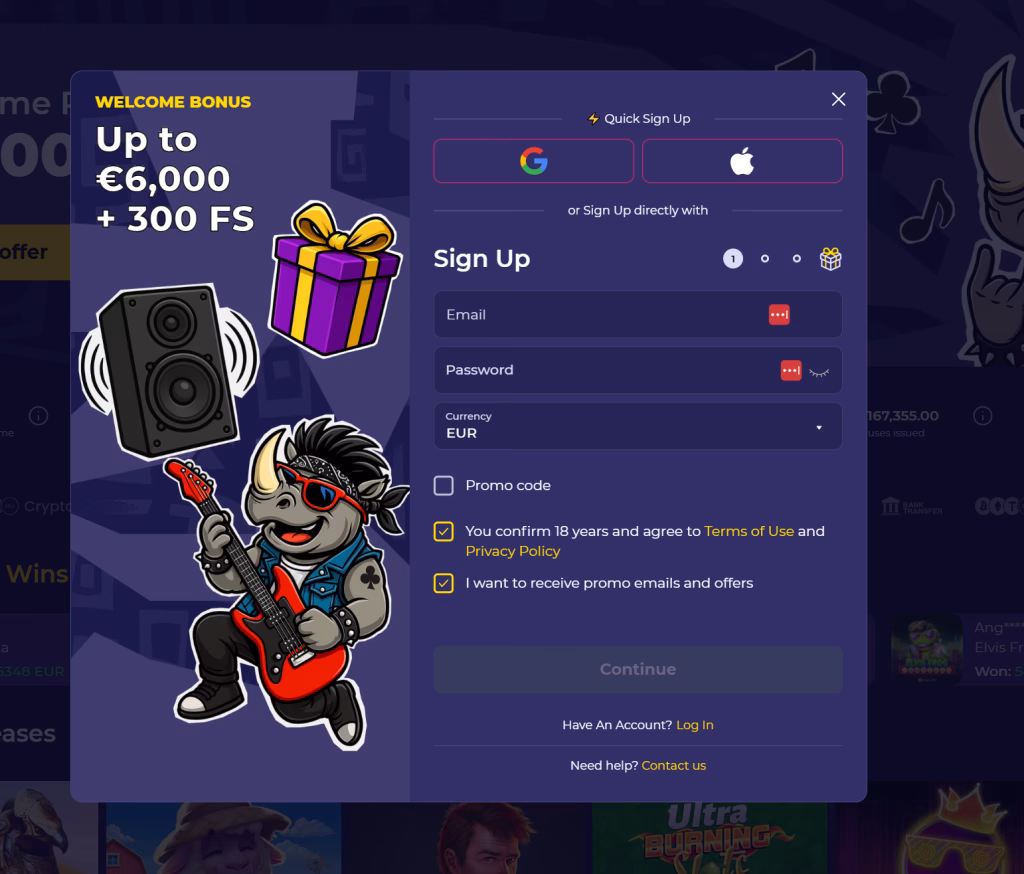This screenshot has width=1024, height=874.
Task: Click the red password manager icon in the Email field
Action: tap(778, 315)
